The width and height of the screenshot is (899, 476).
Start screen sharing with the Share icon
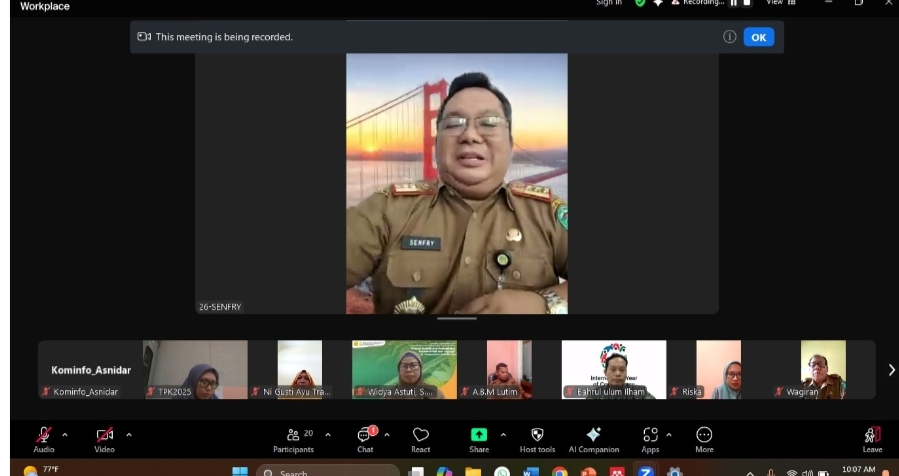(479, 435)
